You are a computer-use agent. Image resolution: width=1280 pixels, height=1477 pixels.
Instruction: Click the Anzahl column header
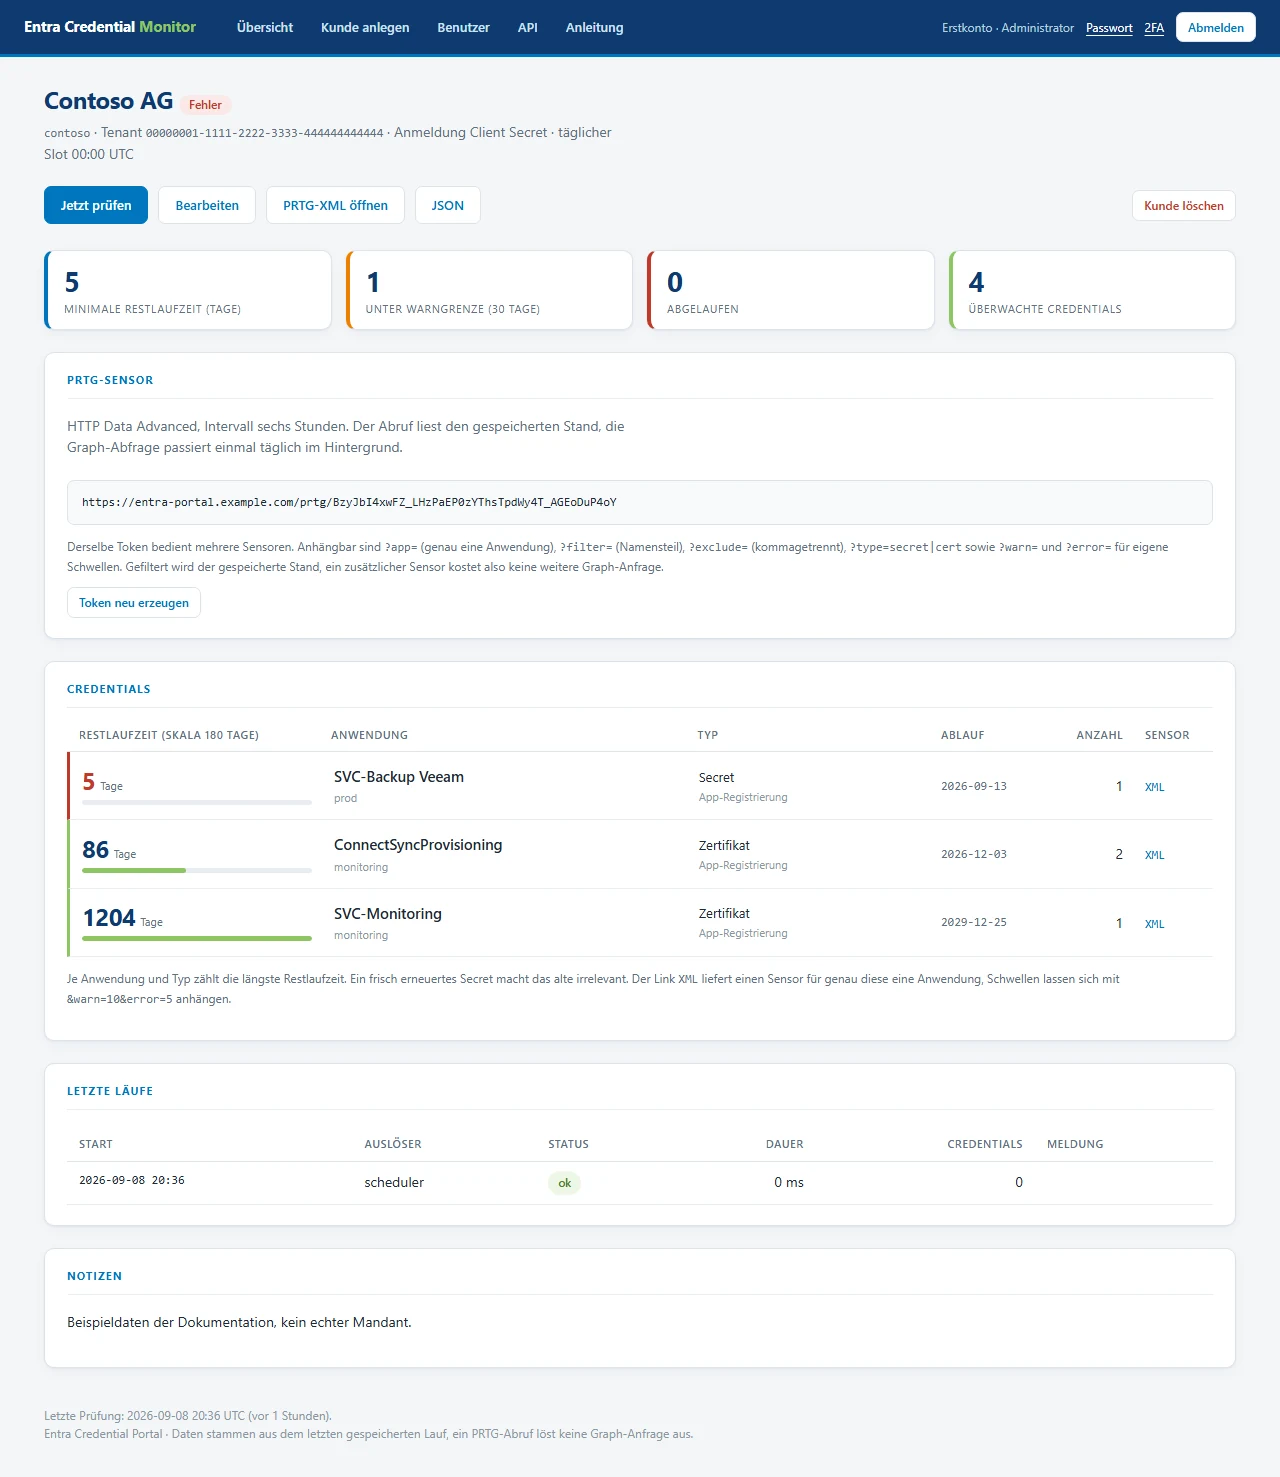(x=1100, y=735)
